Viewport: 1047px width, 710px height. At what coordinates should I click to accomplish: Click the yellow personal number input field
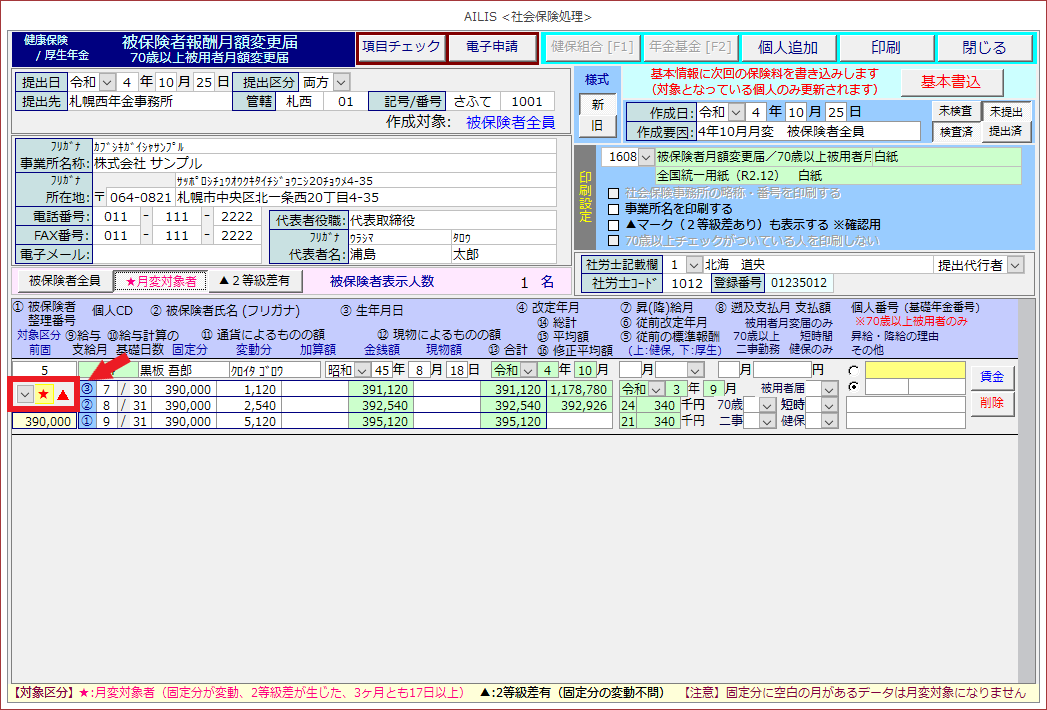click(915, 371)
